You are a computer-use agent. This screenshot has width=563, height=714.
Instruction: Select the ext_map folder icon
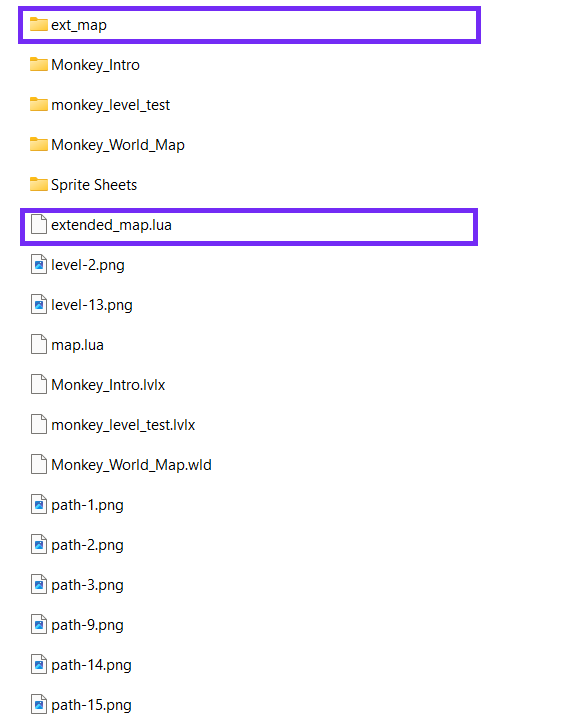click(x=39, y=25)
